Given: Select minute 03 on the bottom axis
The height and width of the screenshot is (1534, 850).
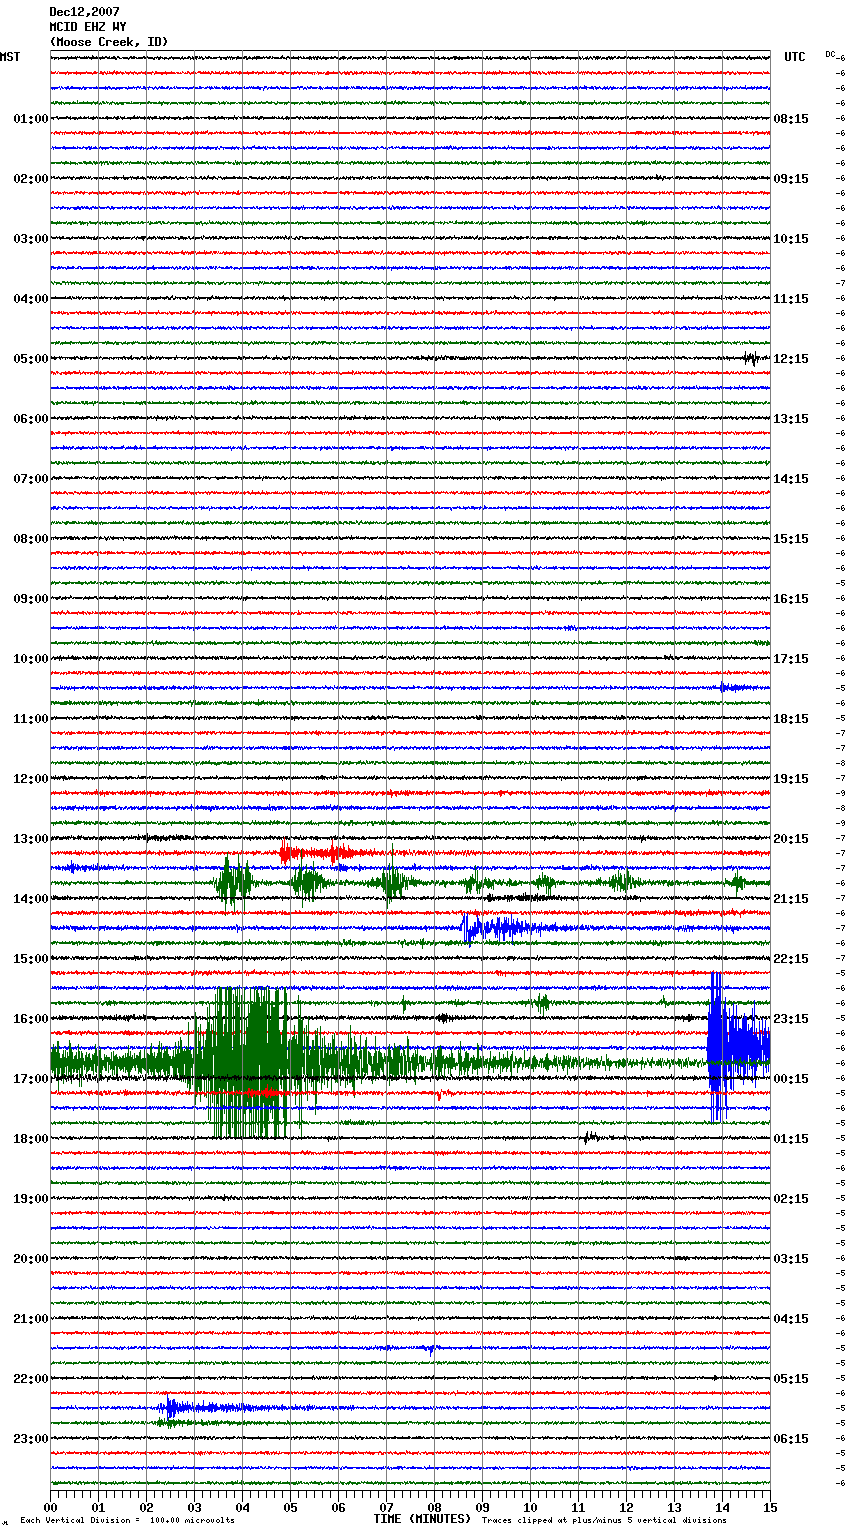Looking at the screenshot, I should coord(195,1507).
